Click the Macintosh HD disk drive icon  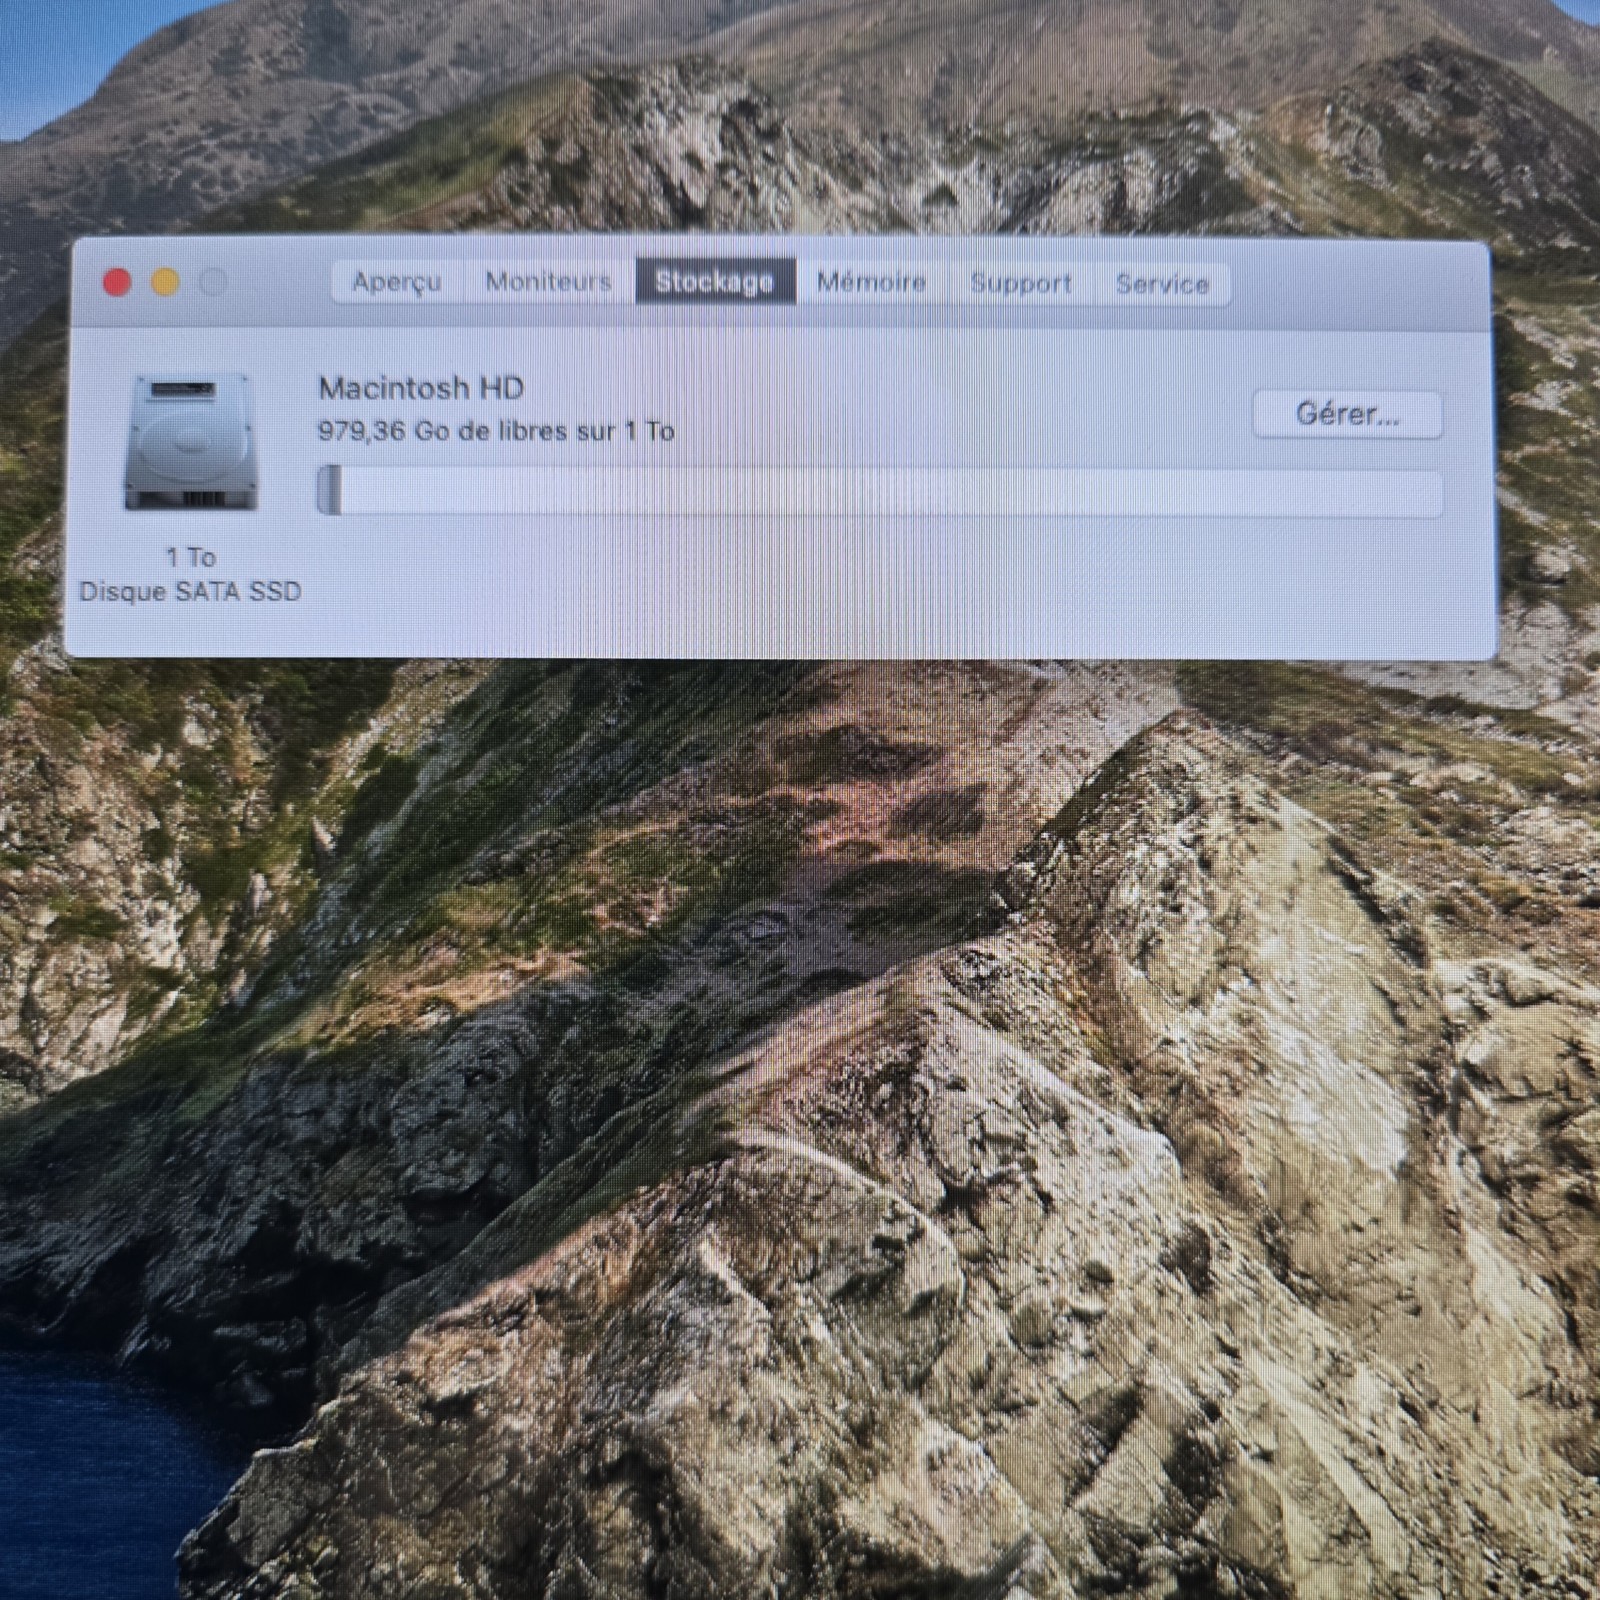click(190, 443)
